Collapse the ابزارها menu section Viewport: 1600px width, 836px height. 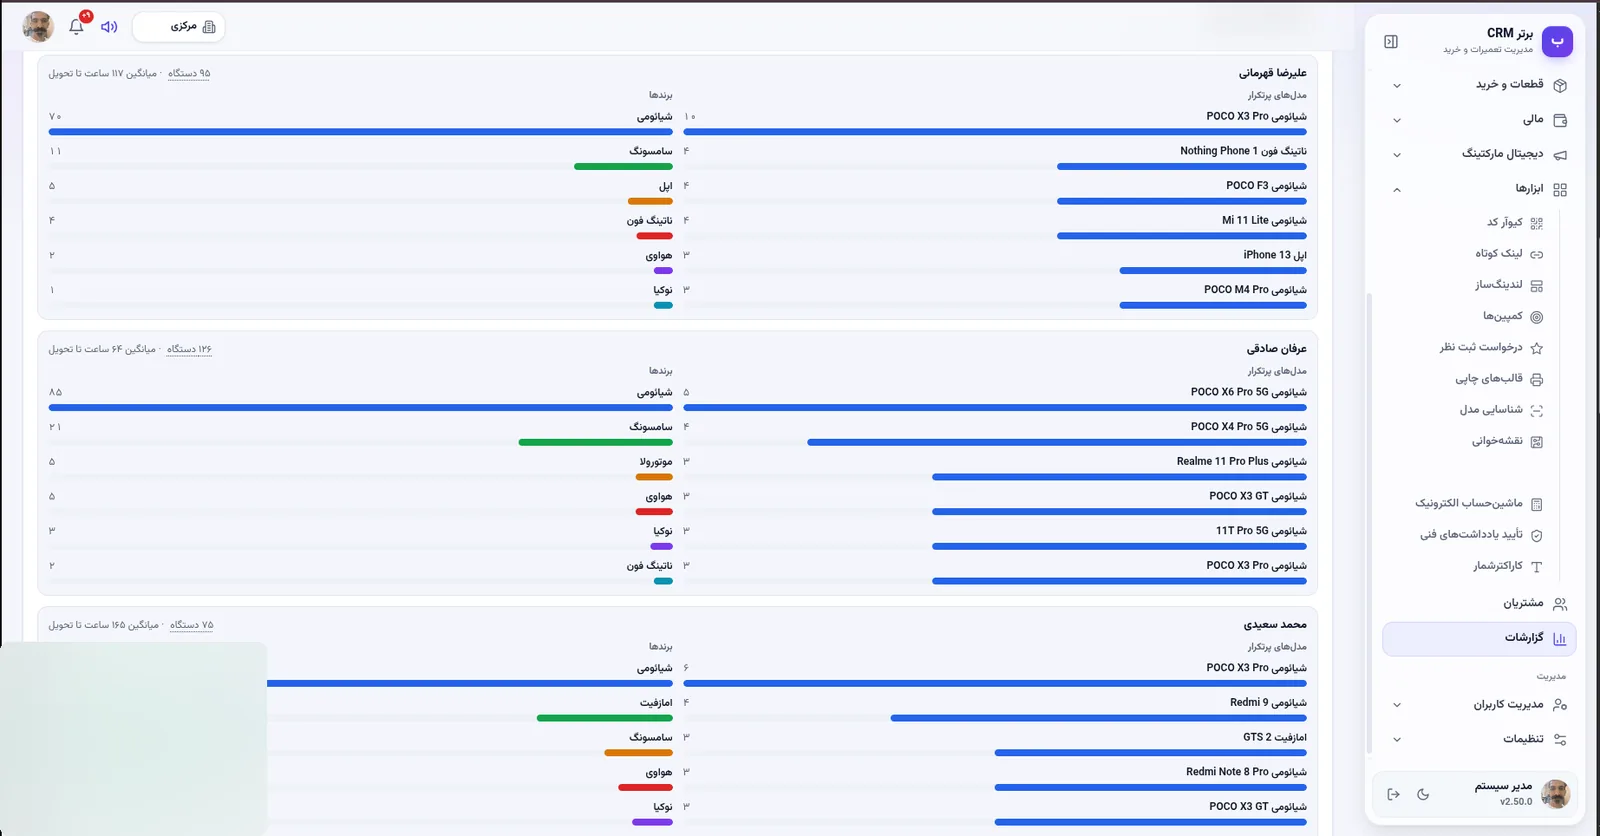(x=1480, y=189)
